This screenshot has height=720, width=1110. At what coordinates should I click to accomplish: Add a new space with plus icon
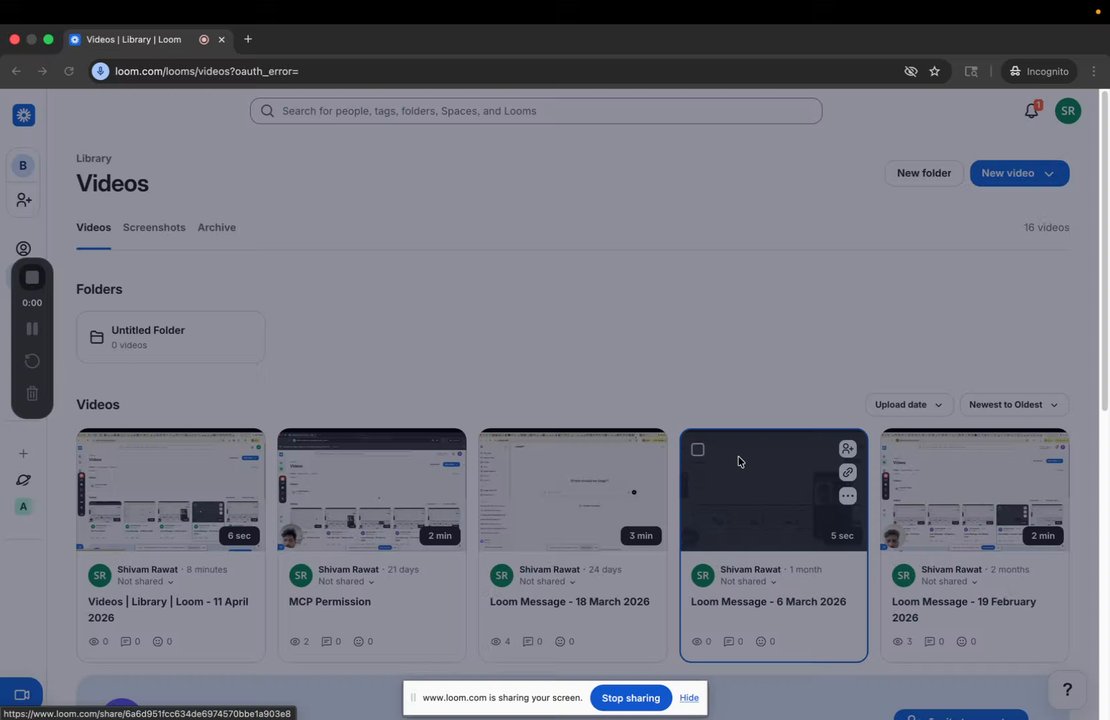click(x=23, y=453)
